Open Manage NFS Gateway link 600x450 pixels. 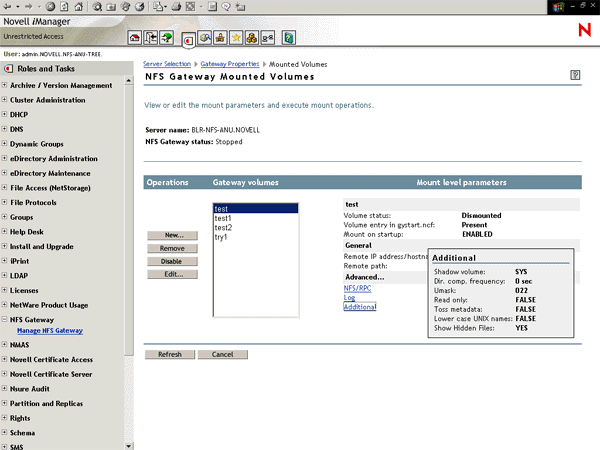[50, 331]
